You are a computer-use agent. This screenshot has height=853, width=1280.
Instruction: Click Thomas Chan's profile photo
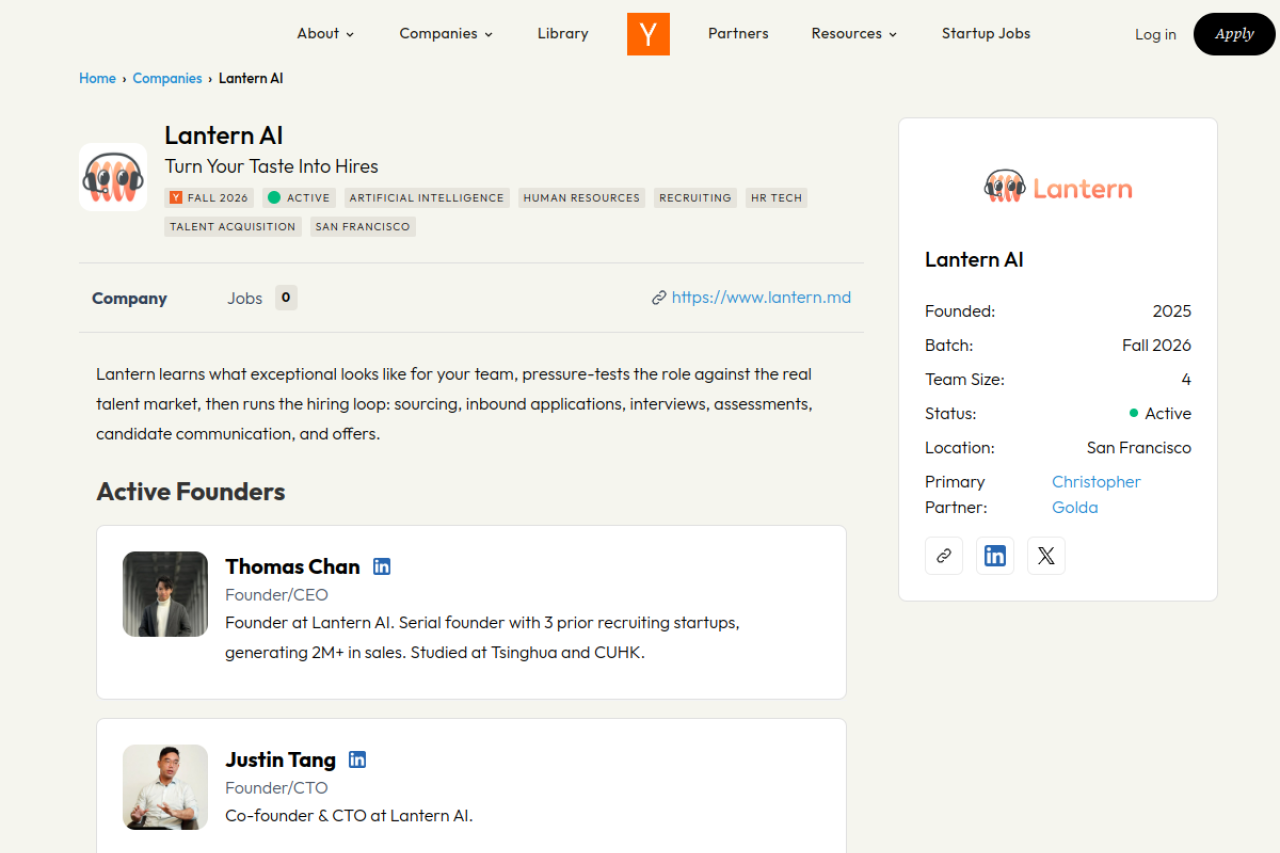[165, 594]
